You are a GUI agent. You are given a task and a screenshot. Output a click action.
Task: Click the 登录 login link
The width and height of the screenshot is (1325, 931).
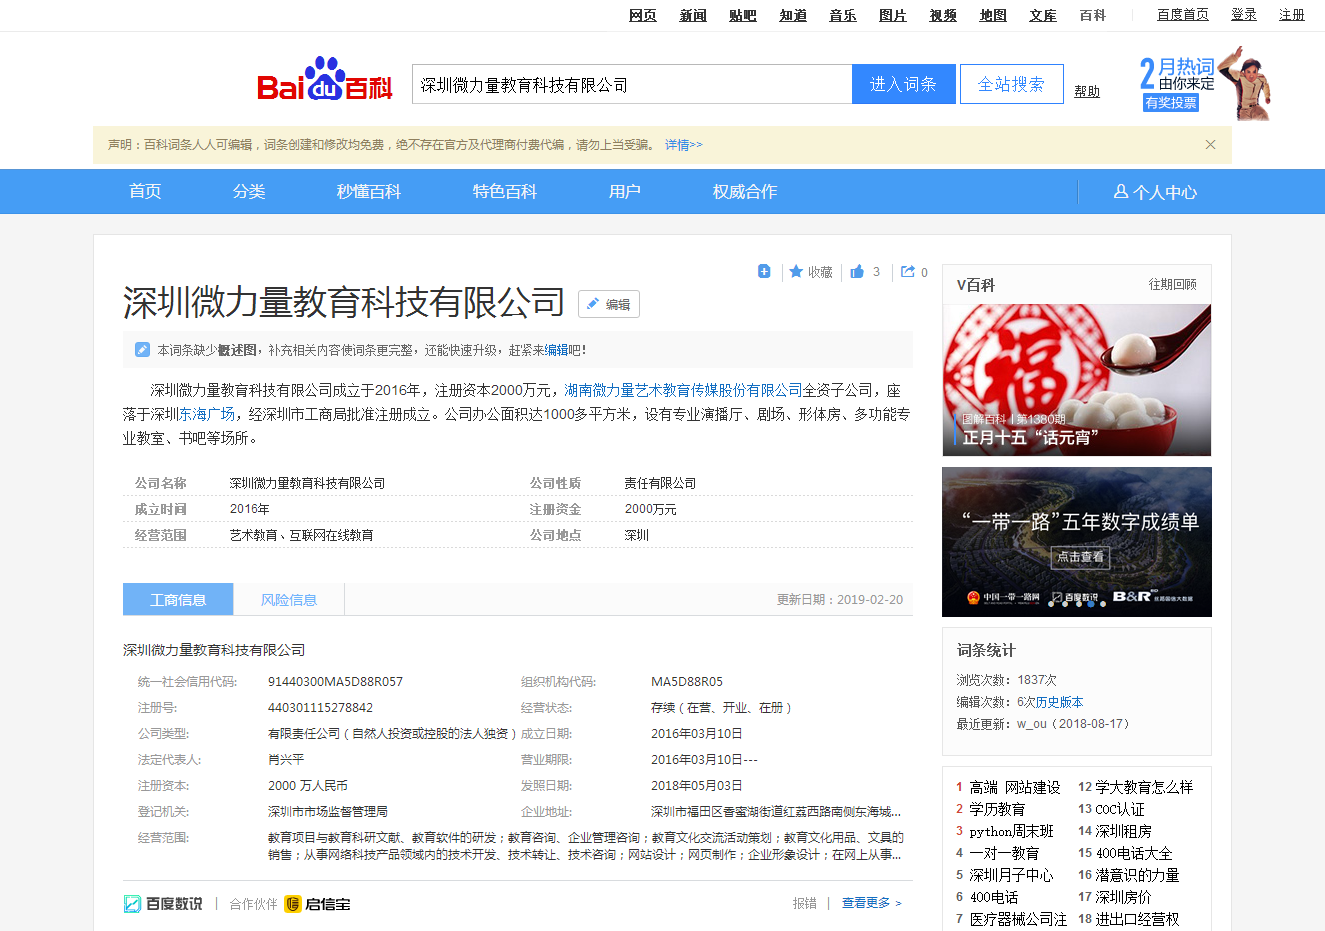coord(1244,15)
